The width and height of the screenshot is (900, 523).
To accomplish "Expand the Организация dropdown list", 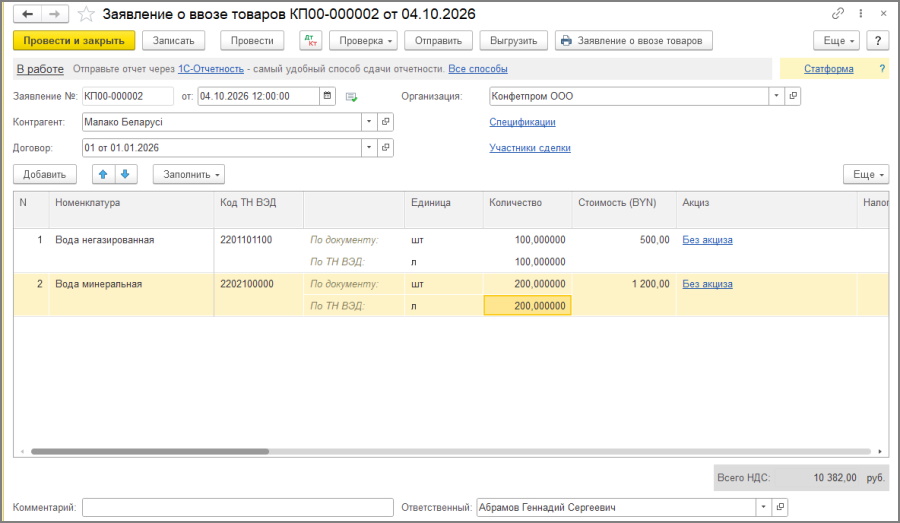I will 776,96.
